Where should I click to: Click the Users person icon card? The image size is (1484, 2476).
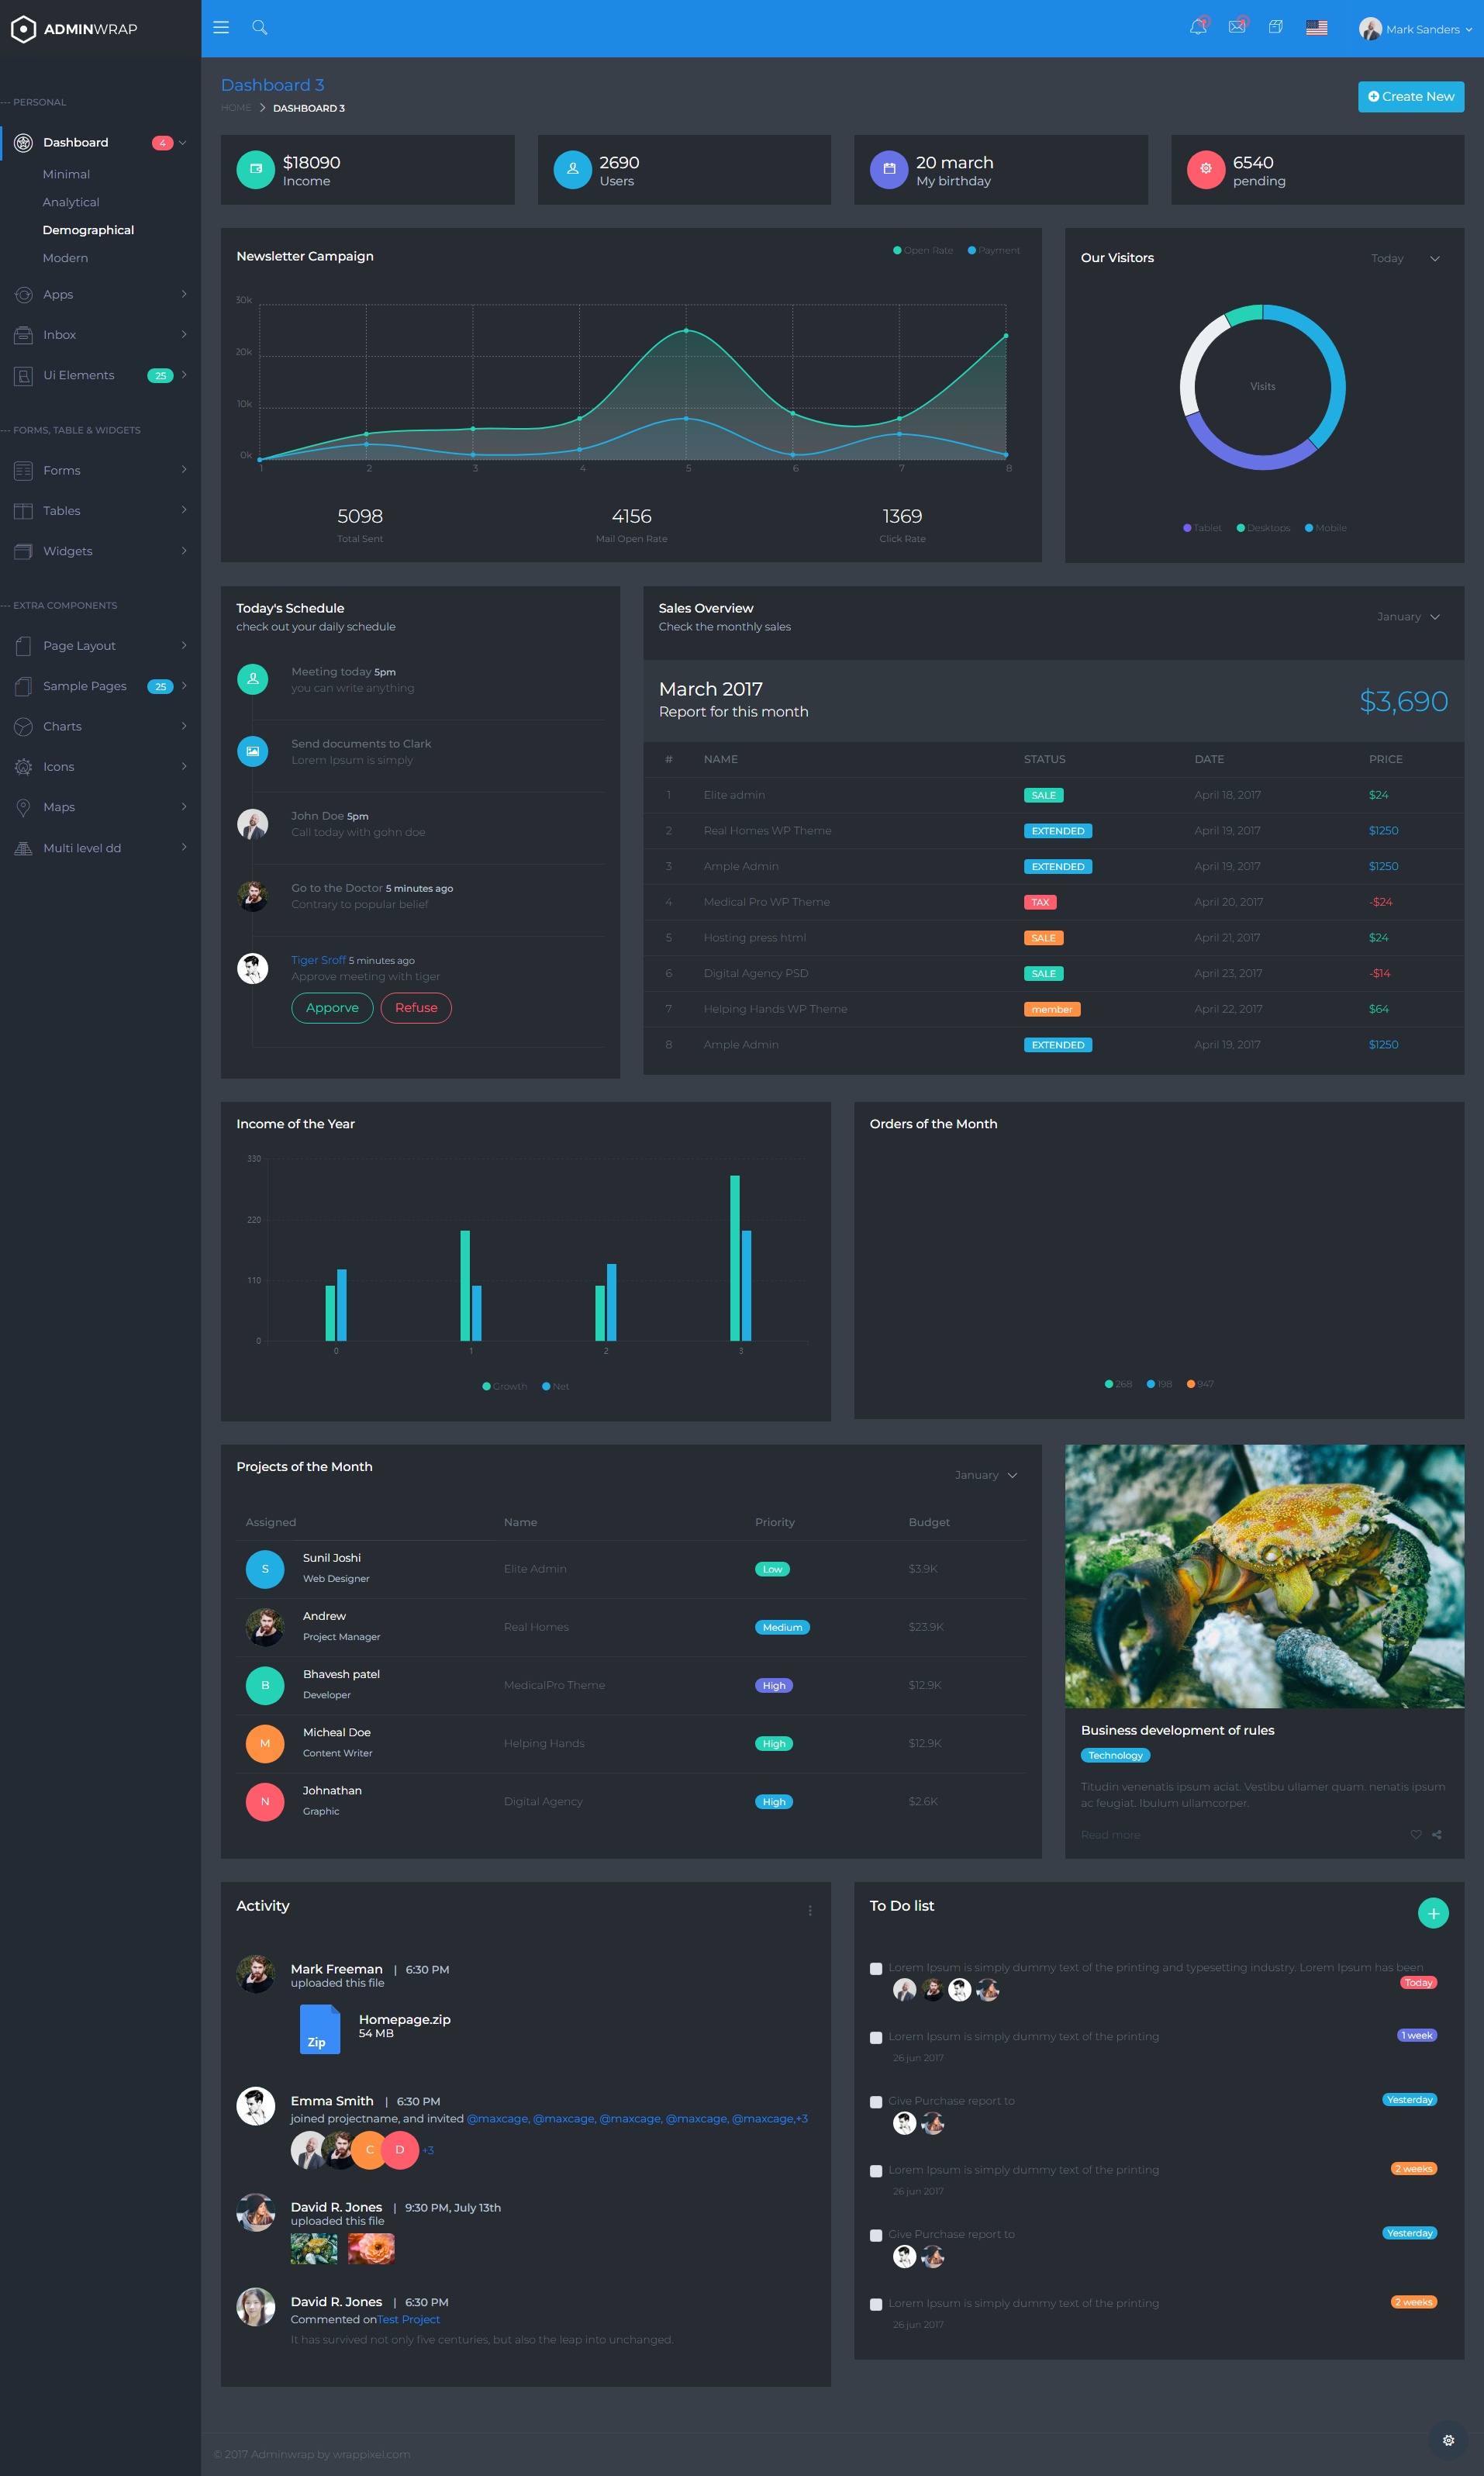click(572, 169)
